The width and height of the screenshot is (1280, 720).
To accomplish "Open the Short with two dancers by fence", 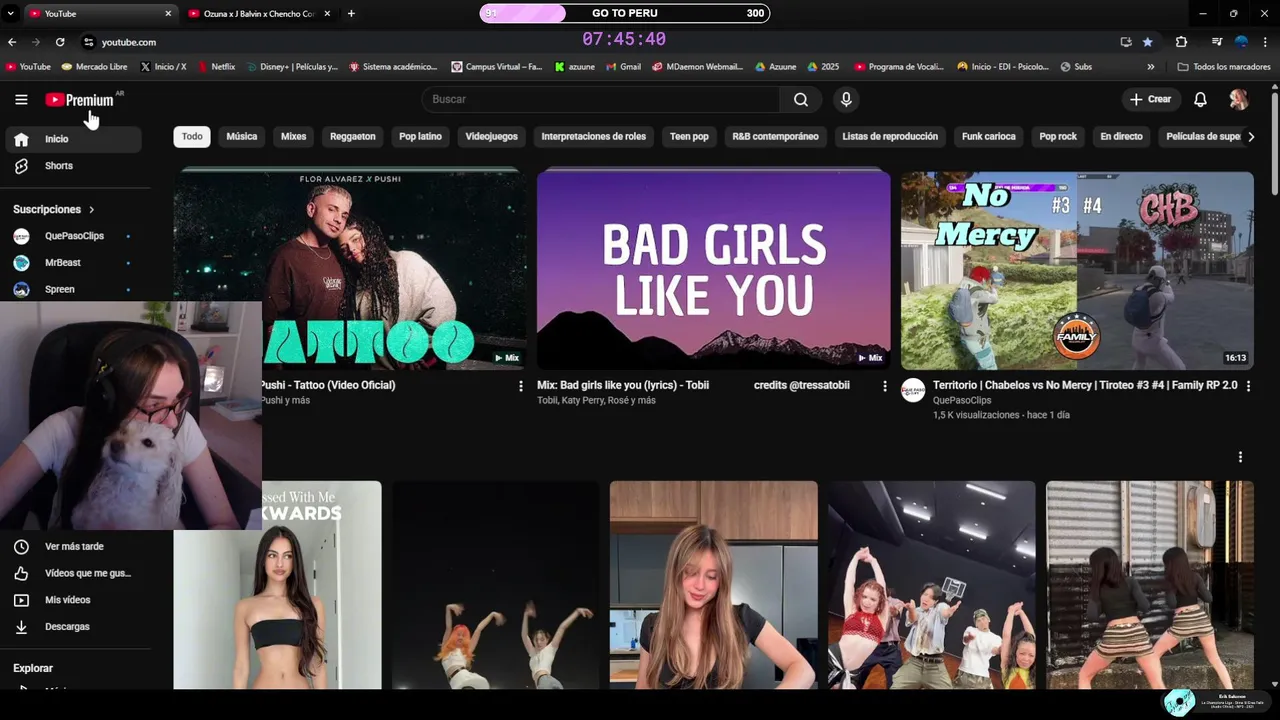I will [x=1149, y=585].
